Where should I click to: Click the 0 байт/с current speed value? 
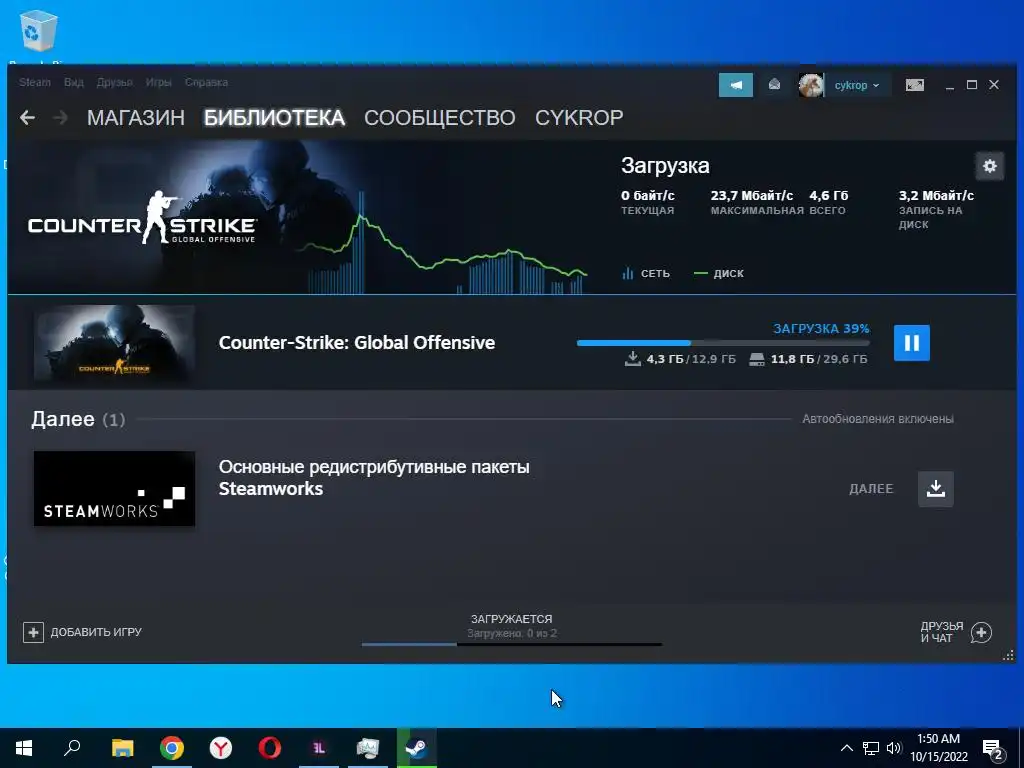click(648, 195)
